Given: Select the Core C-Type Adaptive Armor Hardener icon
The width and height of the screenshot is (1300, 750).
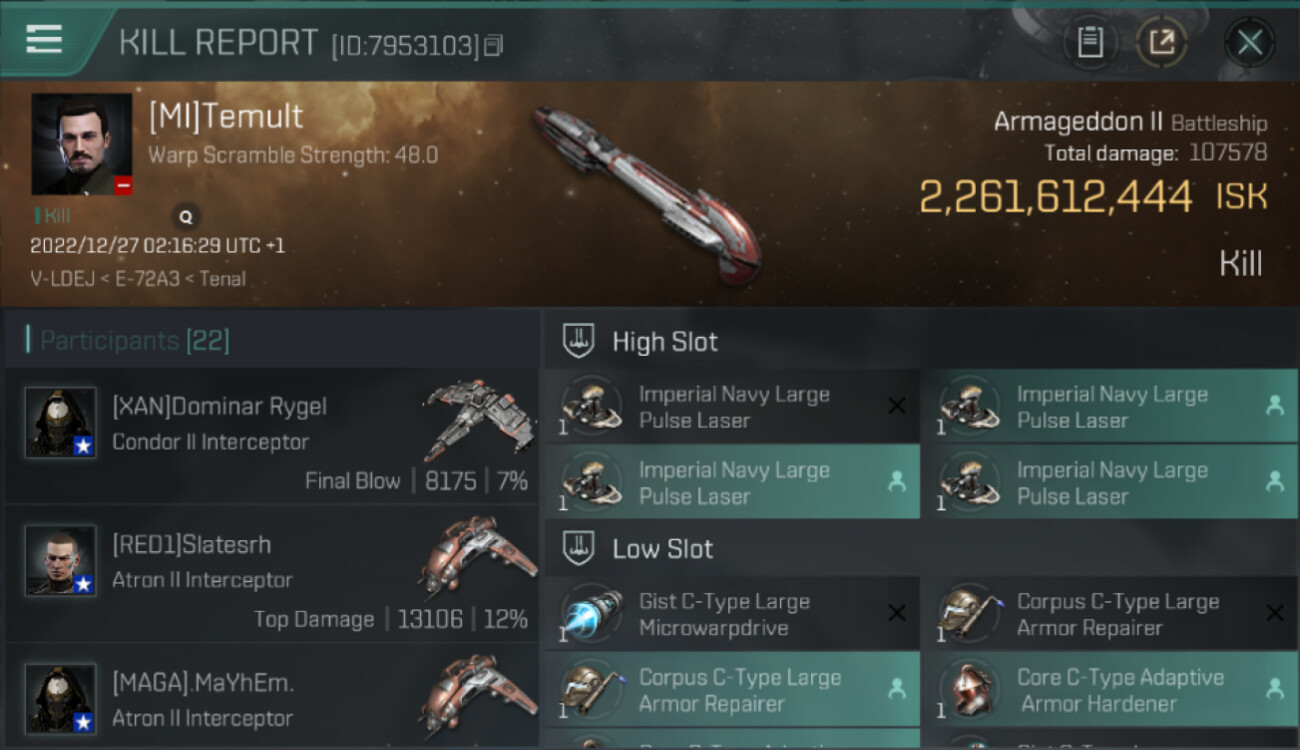Looking at the screenshot, I should pos(968,690).
